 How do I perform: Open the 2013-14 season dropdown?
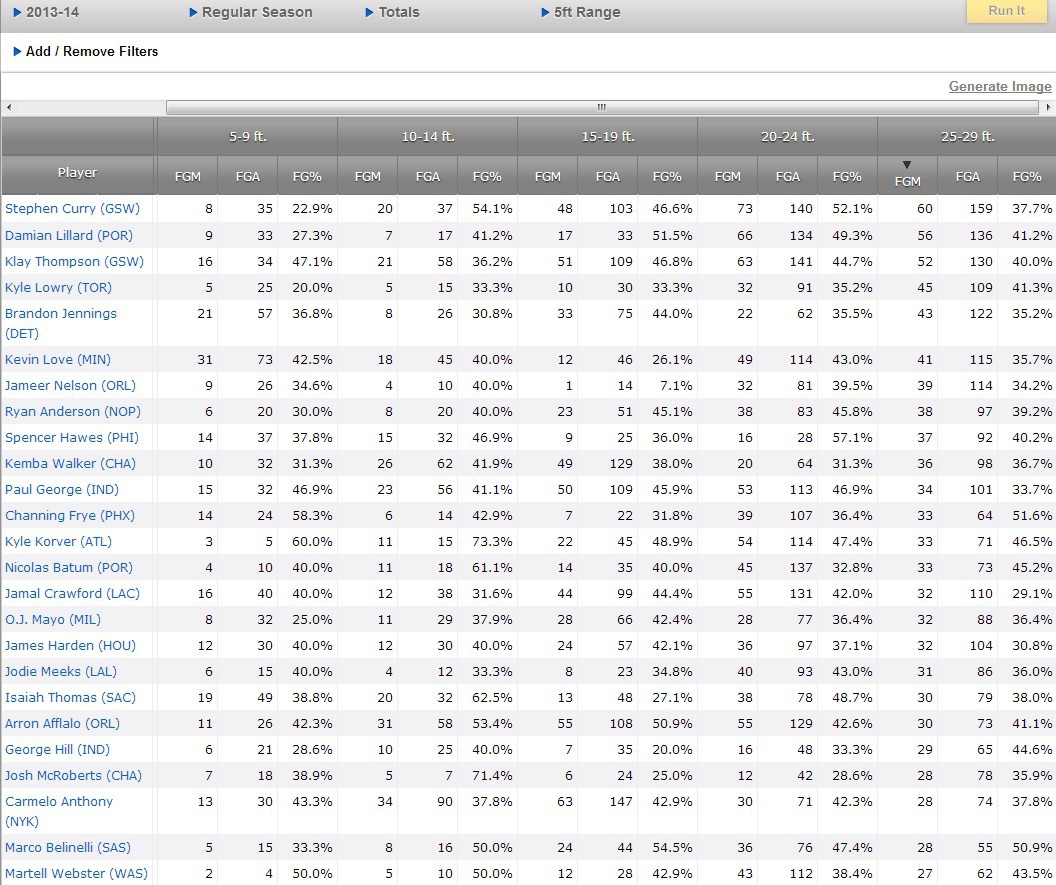(x=46, y=12)
